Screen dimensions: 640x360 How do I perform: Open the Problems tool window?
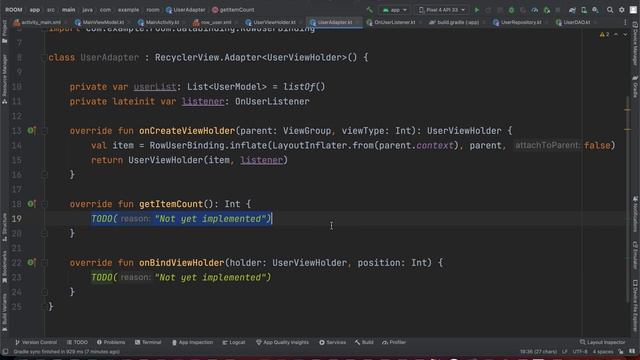[x=111, y=342]
